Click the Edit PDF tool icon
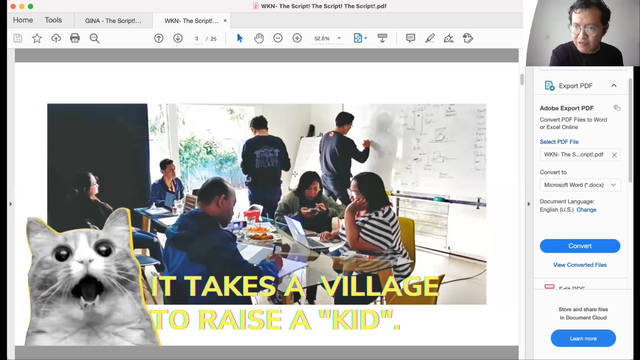The height and width of the screenshot is (360, 640). [549, 287]
